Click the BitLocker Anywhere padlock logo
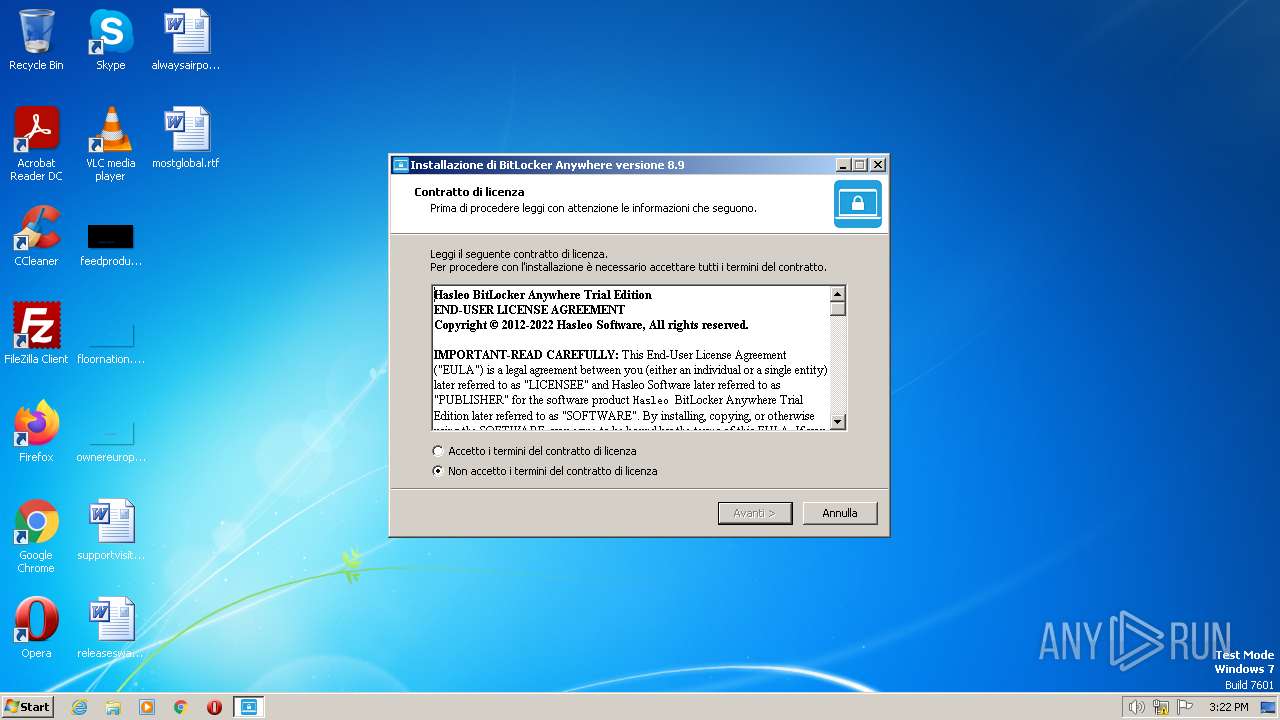This screenshot has height=720, width=1280. pos(858,204)
